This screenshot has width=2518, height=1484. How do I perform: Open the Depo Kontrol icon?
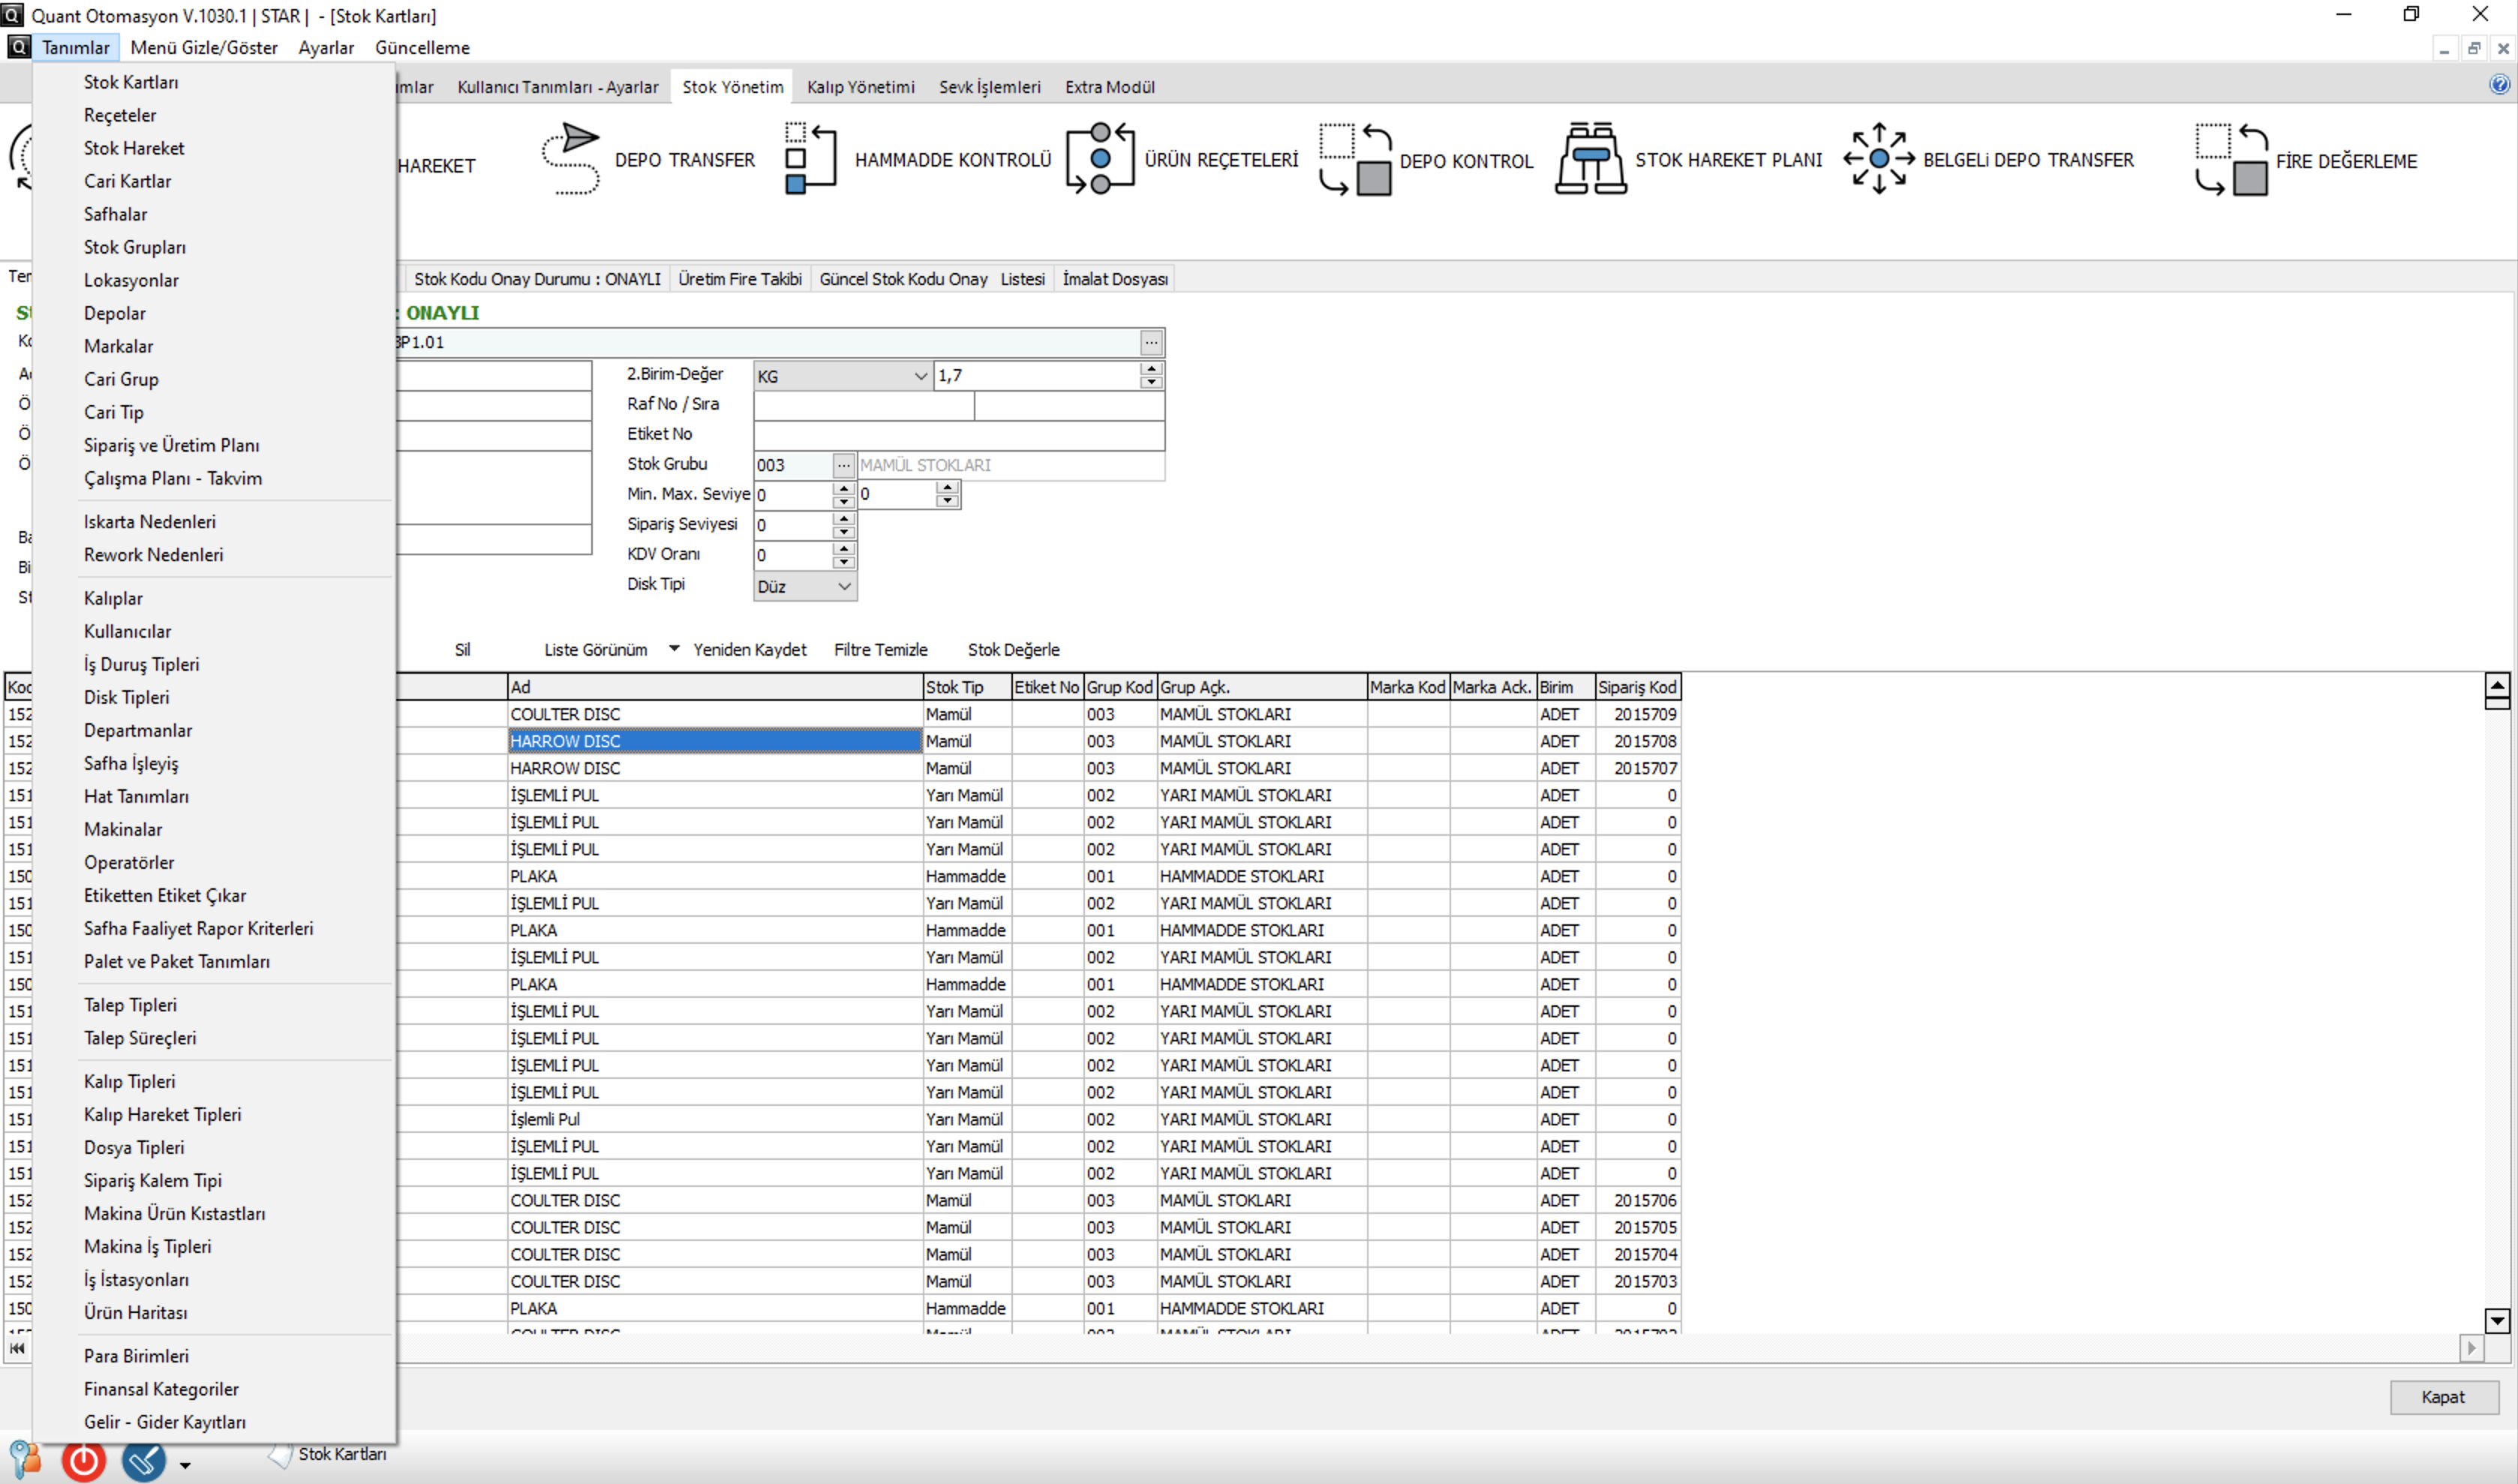click(x=1354, y=160)
